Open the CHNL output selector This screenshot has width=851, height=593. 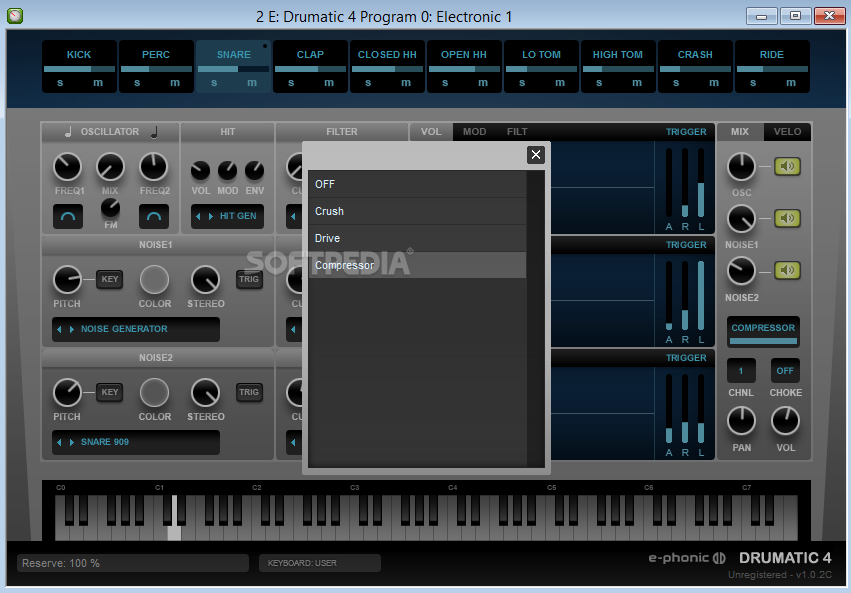(x=741, y=371)
